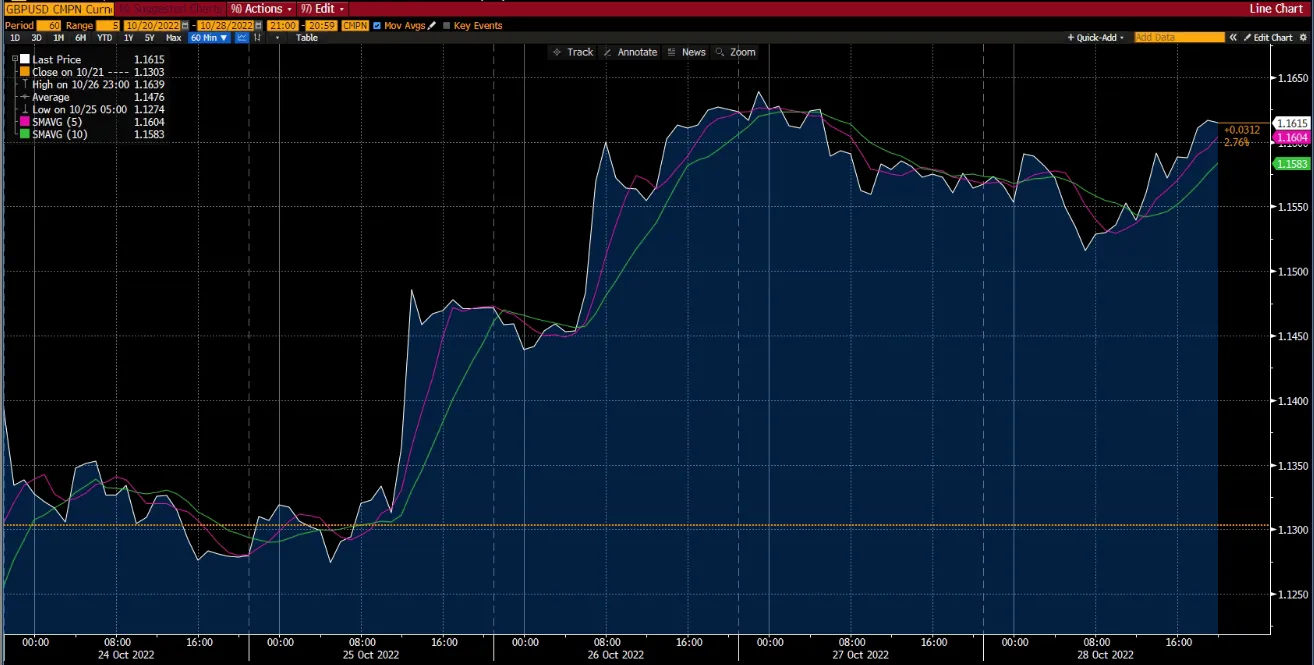Open the Annotate drawing tool
This screenshot has width=1314, height=665.
pyautogui.click(x=631, y=51)
